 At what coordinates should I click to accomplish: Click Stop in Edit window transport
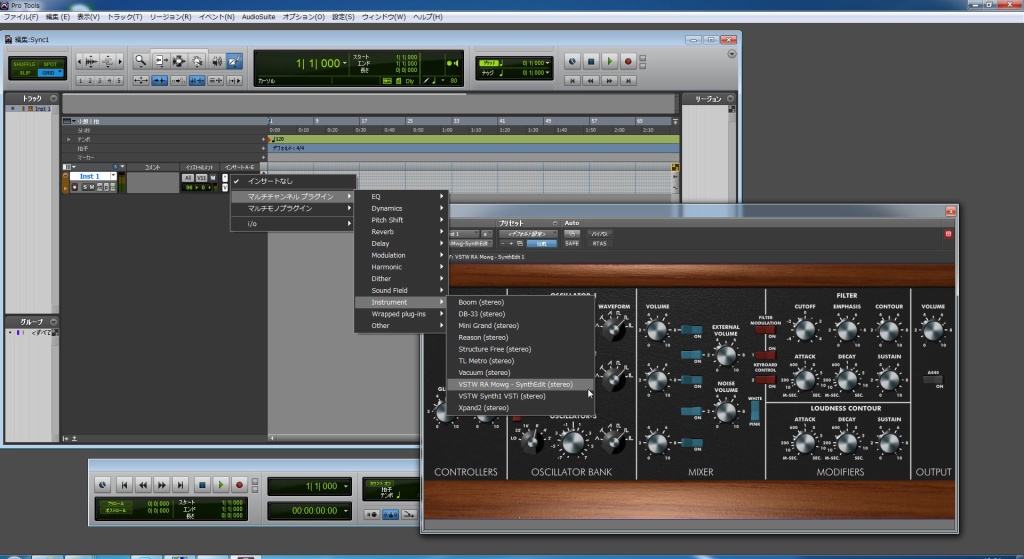[x=591, y=61]
